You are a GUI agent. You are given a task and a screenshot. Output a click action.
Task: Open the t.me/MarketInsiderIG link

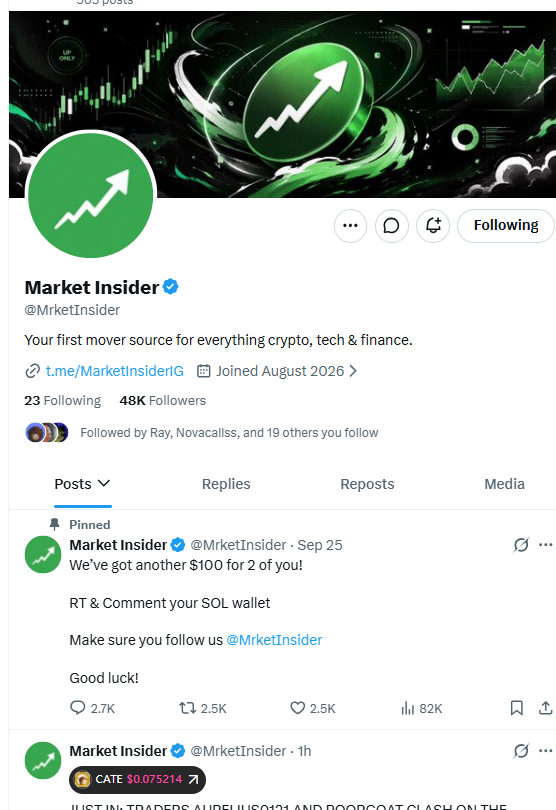coord(114,371)
